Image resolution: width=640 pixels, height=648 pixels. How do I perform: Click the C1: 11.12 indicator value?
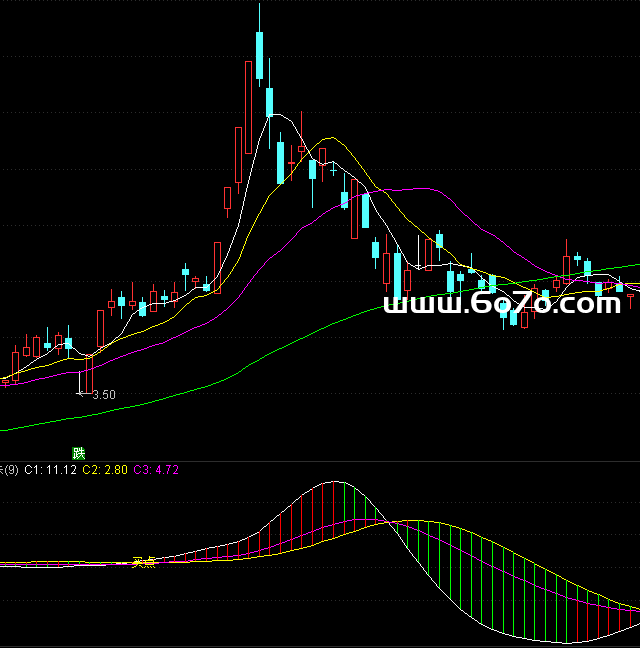coord(46,468)
